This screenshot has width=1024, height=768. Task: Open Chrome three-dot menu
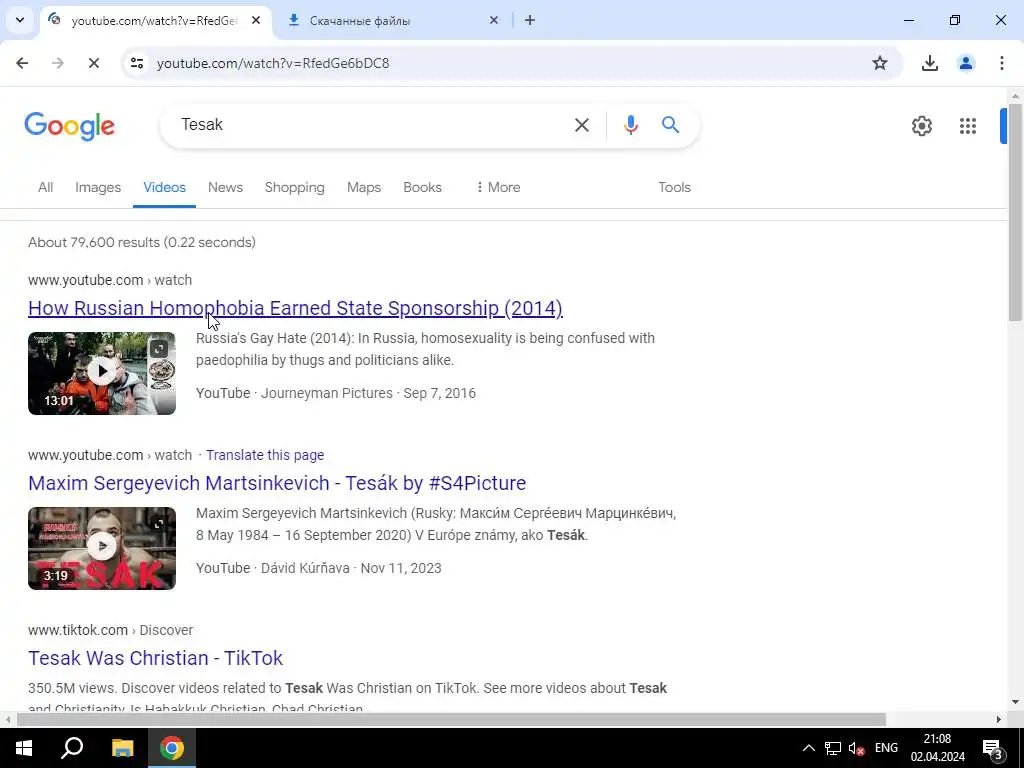click(1001, 63)
